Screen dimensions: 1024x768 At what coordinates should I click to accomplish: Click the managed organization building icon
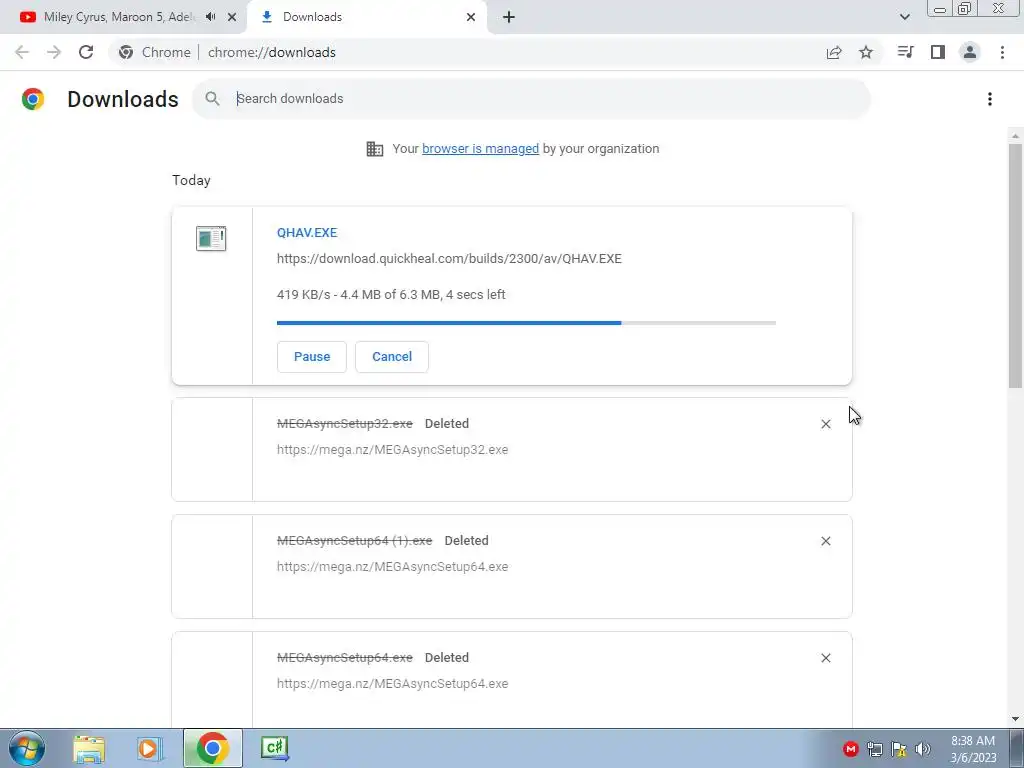375,149
